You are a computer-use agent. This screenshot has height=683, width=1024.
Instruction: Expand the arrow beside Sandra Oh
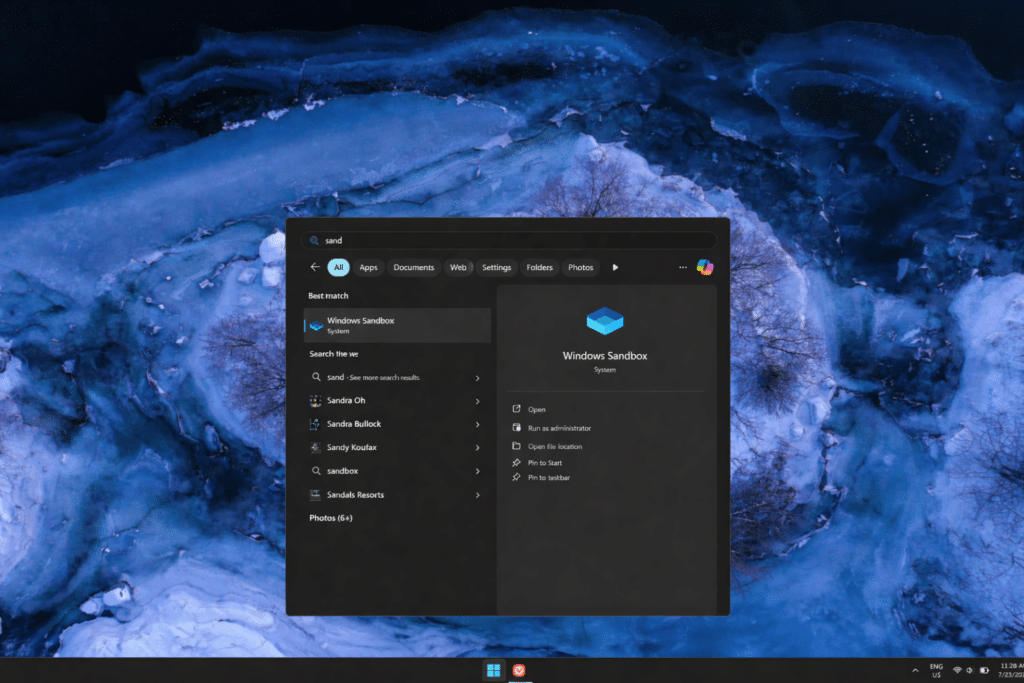[477, 402]
